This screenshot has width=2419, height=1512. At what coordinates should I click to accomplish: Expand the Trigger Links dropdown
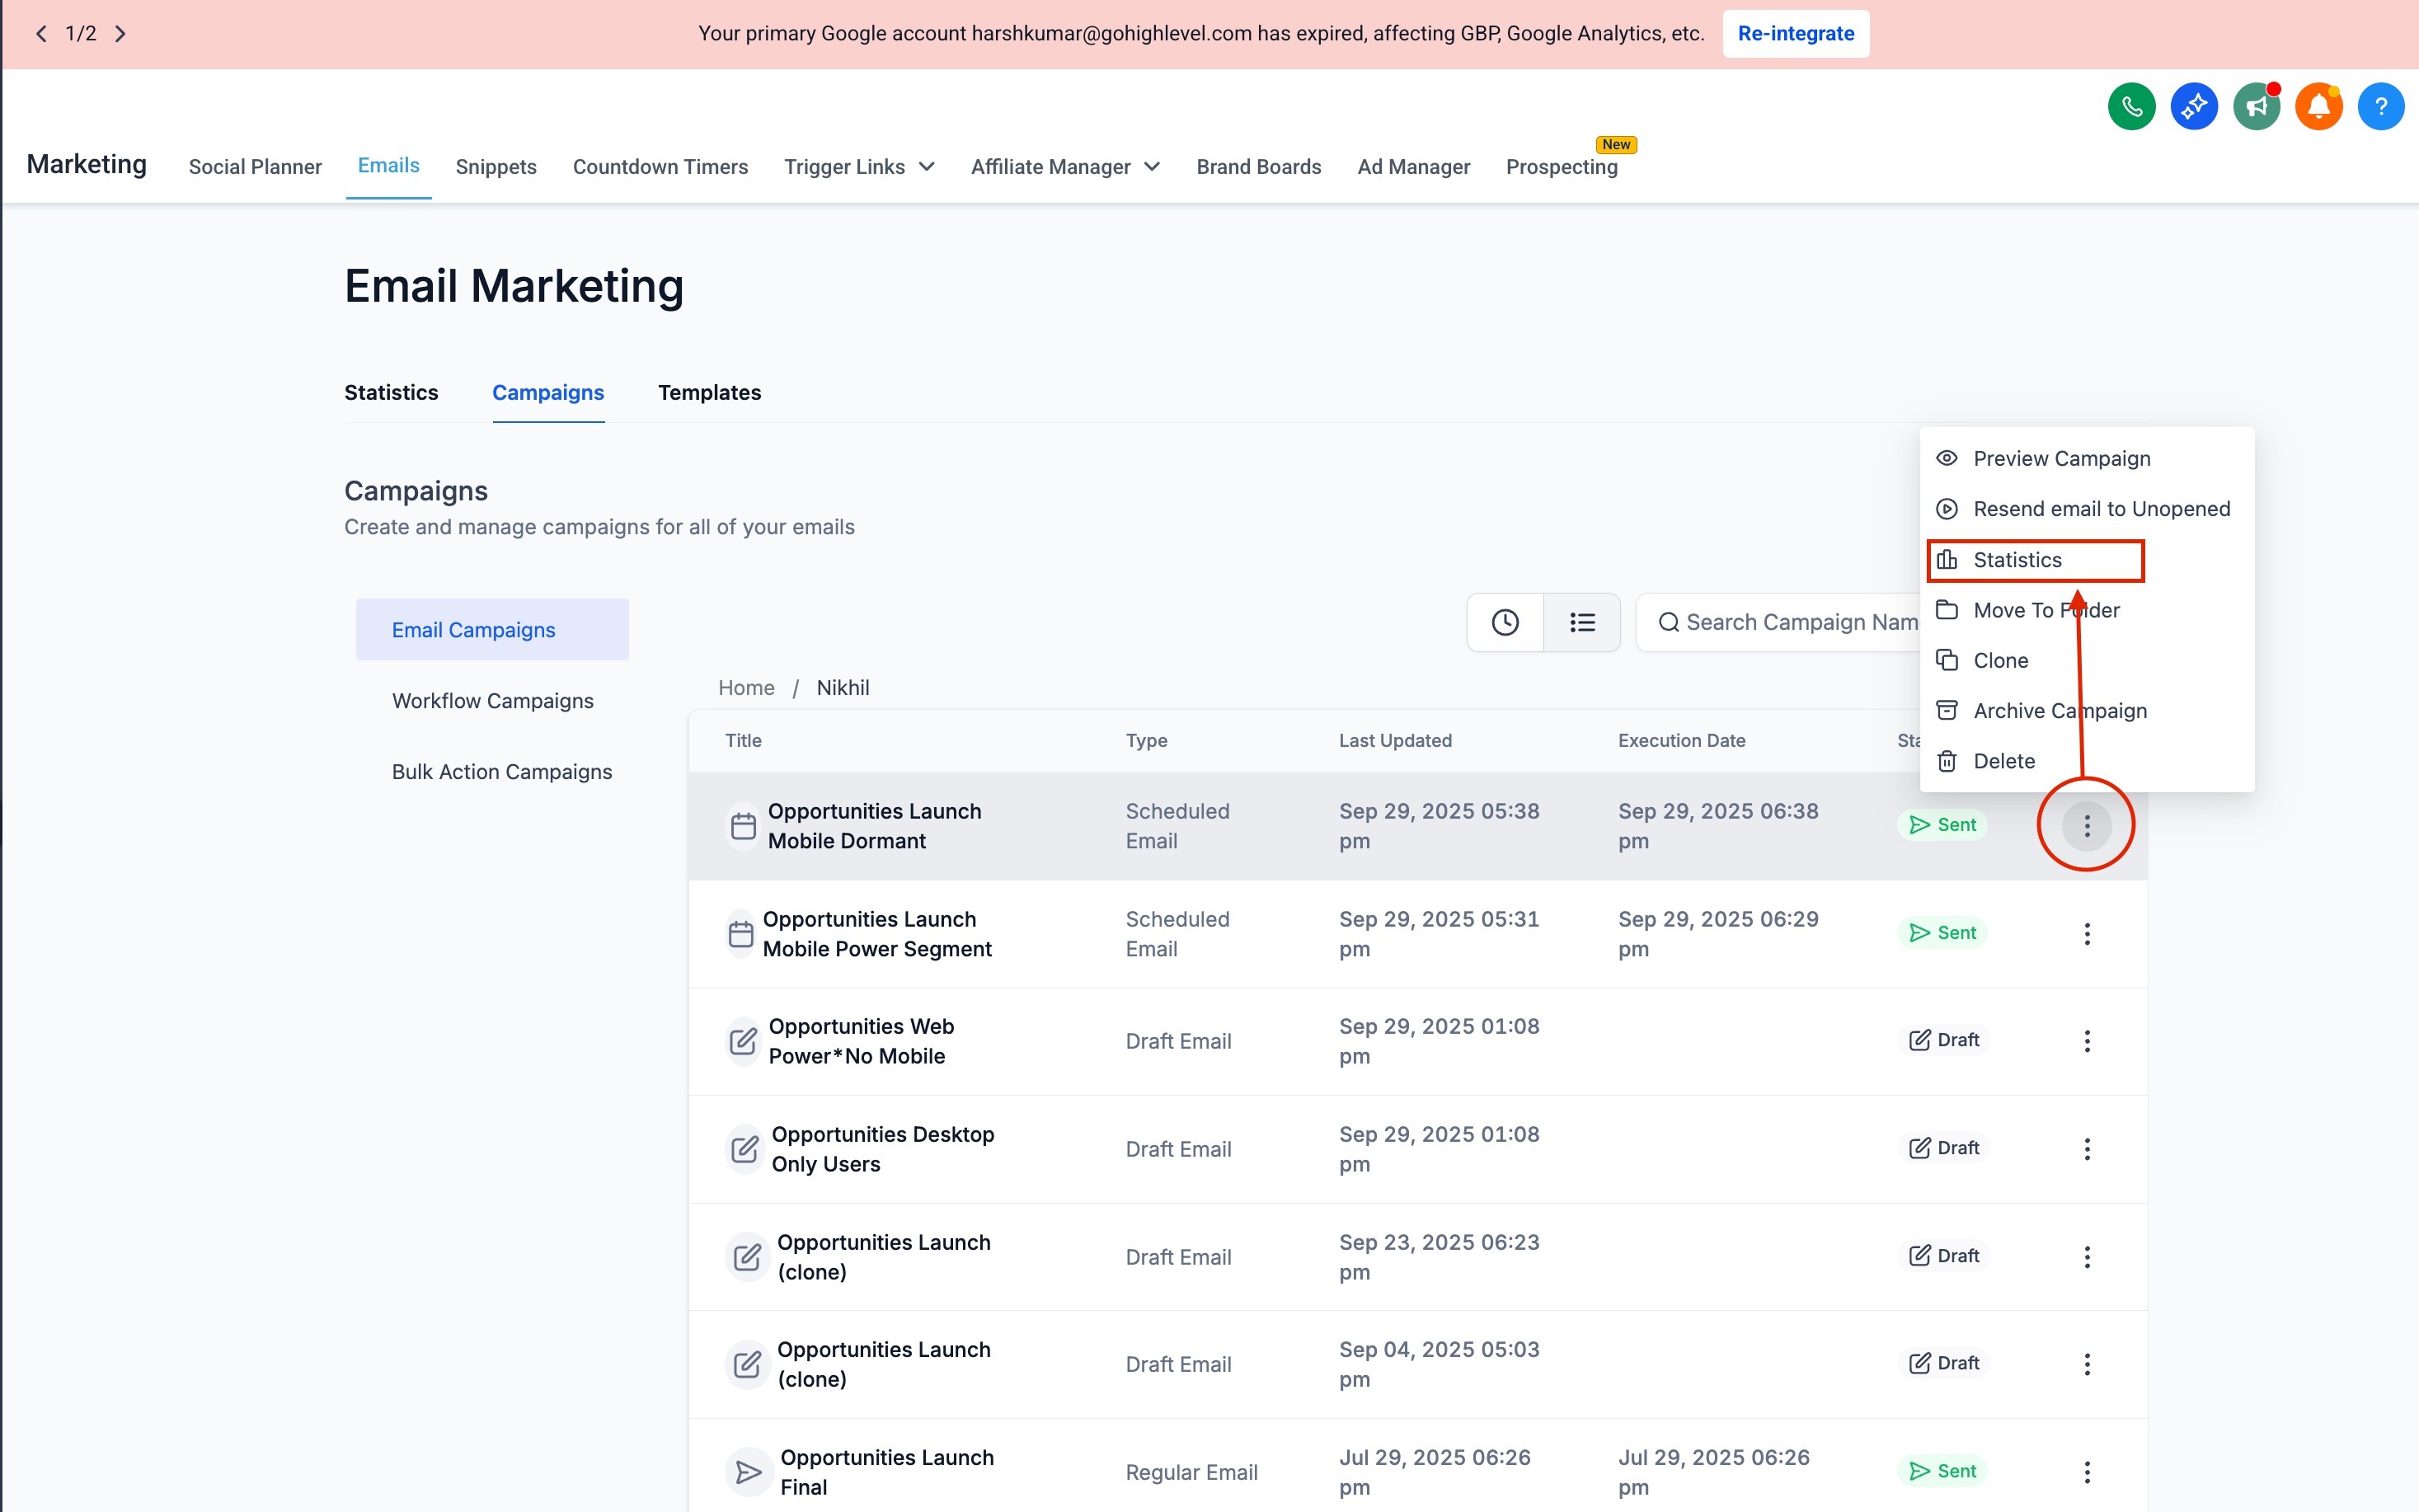(x=859, y=167)
